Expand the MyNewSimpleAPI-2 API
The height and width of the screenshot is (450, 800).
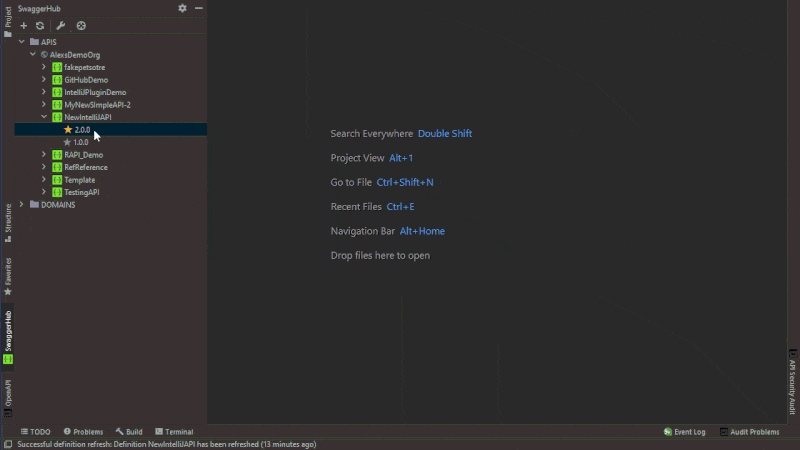tap(44, 105)
